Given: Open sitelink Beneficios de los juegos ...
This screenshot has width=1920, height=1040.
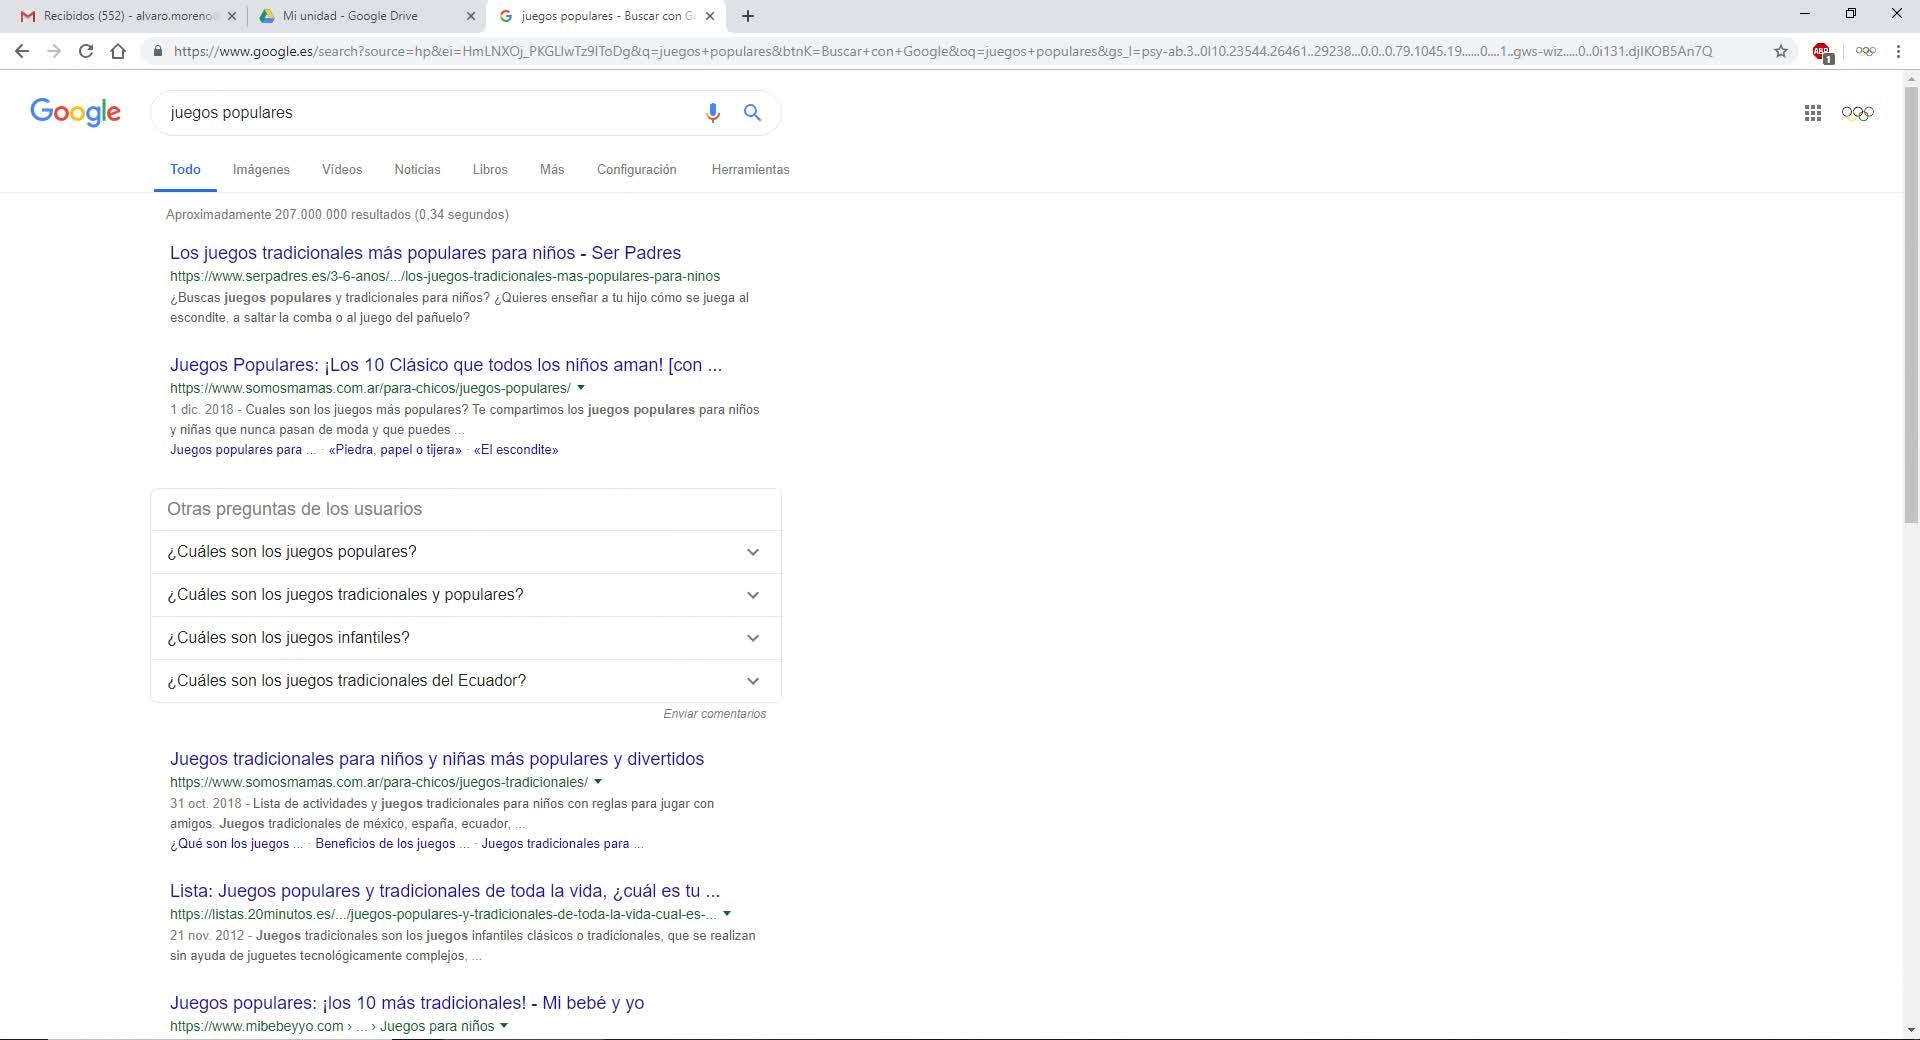Looking at the screenshot, I should [392, 844].
